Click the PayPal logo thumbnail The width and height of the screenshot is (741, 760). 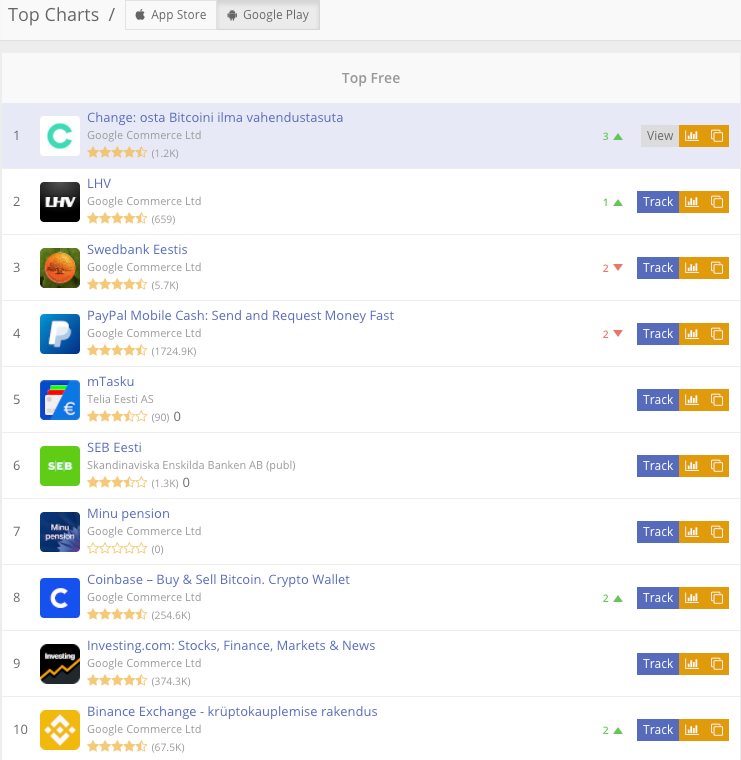(x=60, y=333)
